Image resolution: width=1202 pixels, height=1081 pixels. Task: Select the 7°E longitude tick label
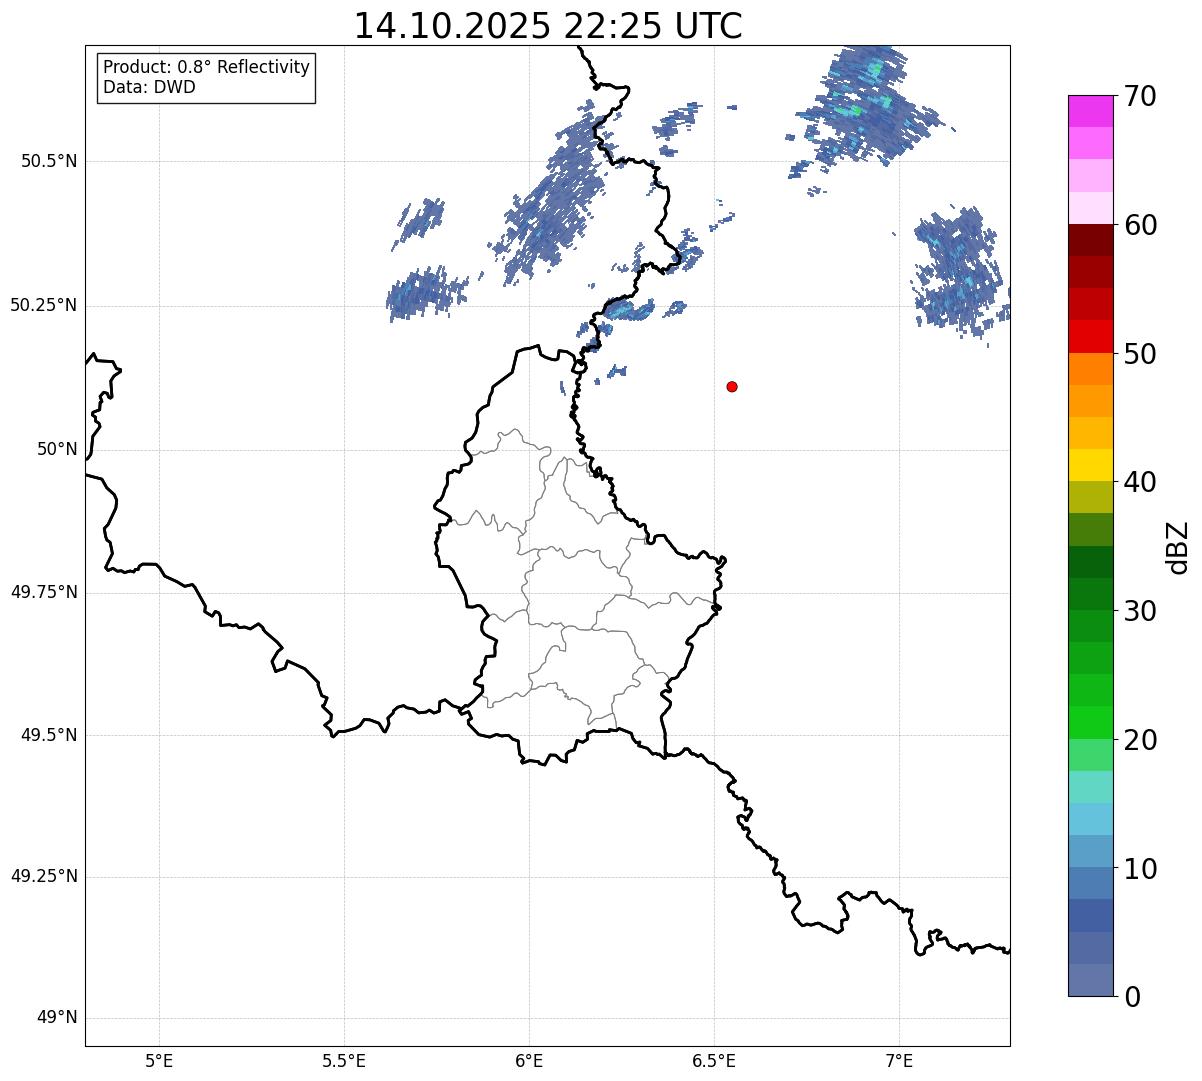coord(899,1060)
